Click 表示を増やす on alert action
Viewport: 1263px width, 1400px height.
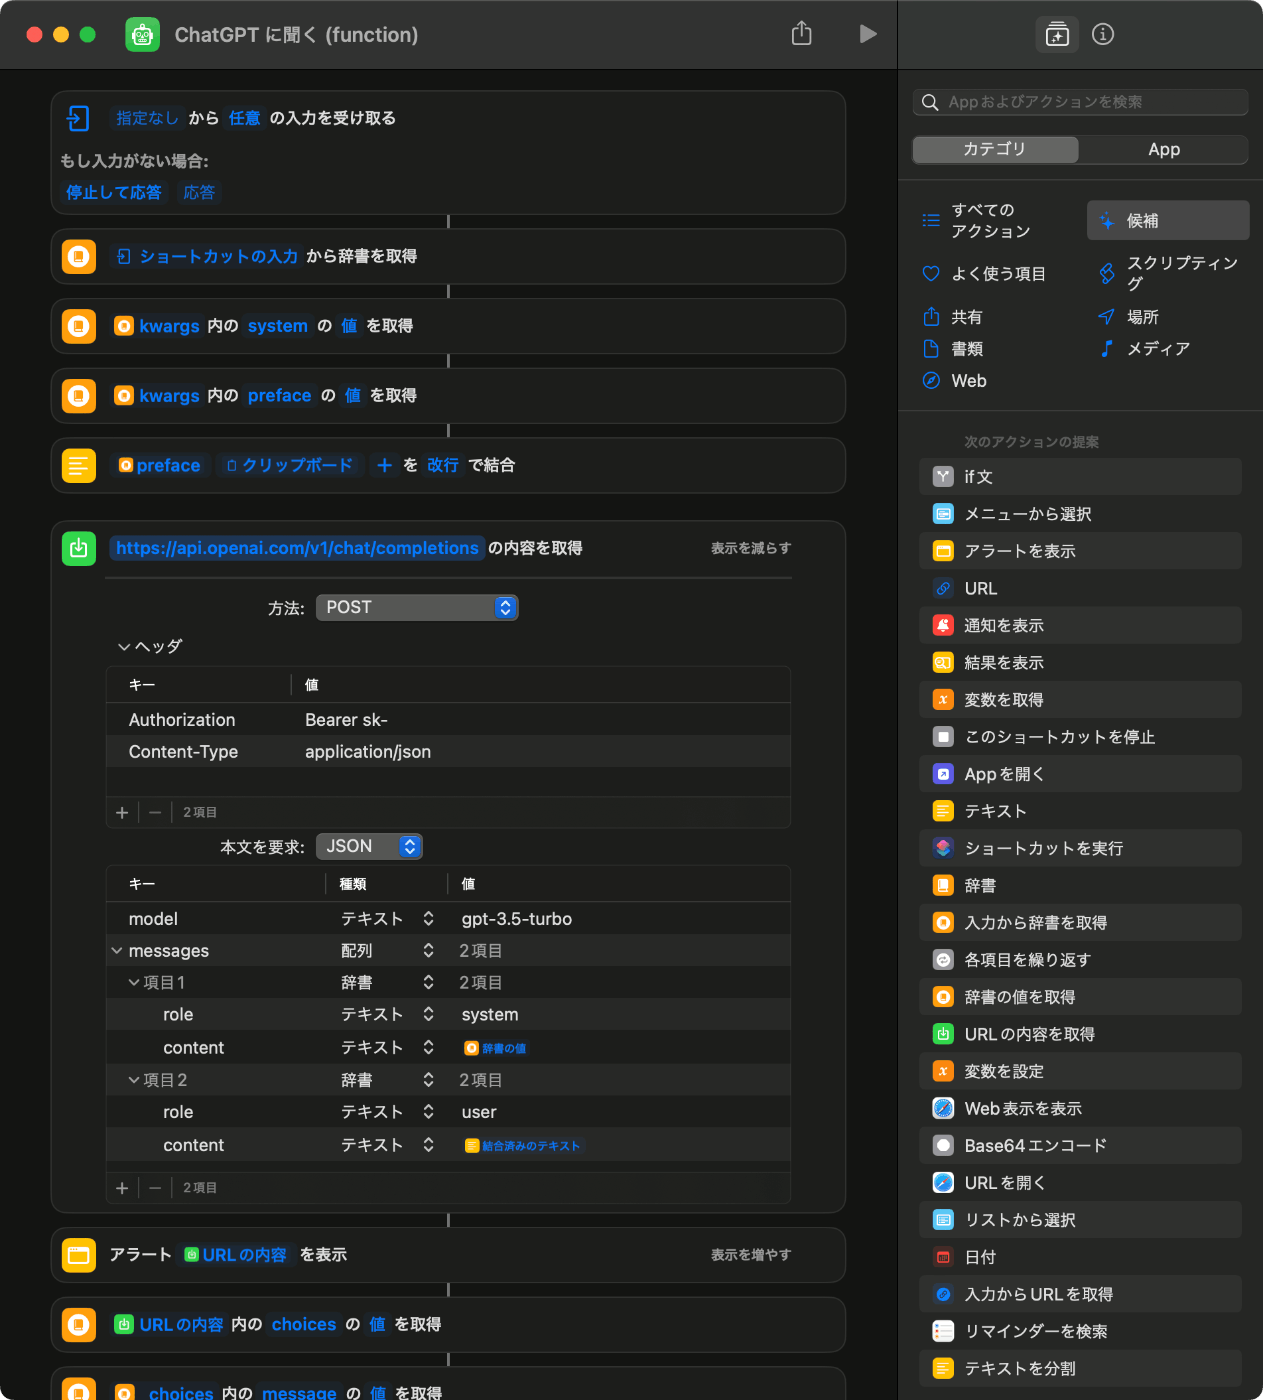(751, 1255)
